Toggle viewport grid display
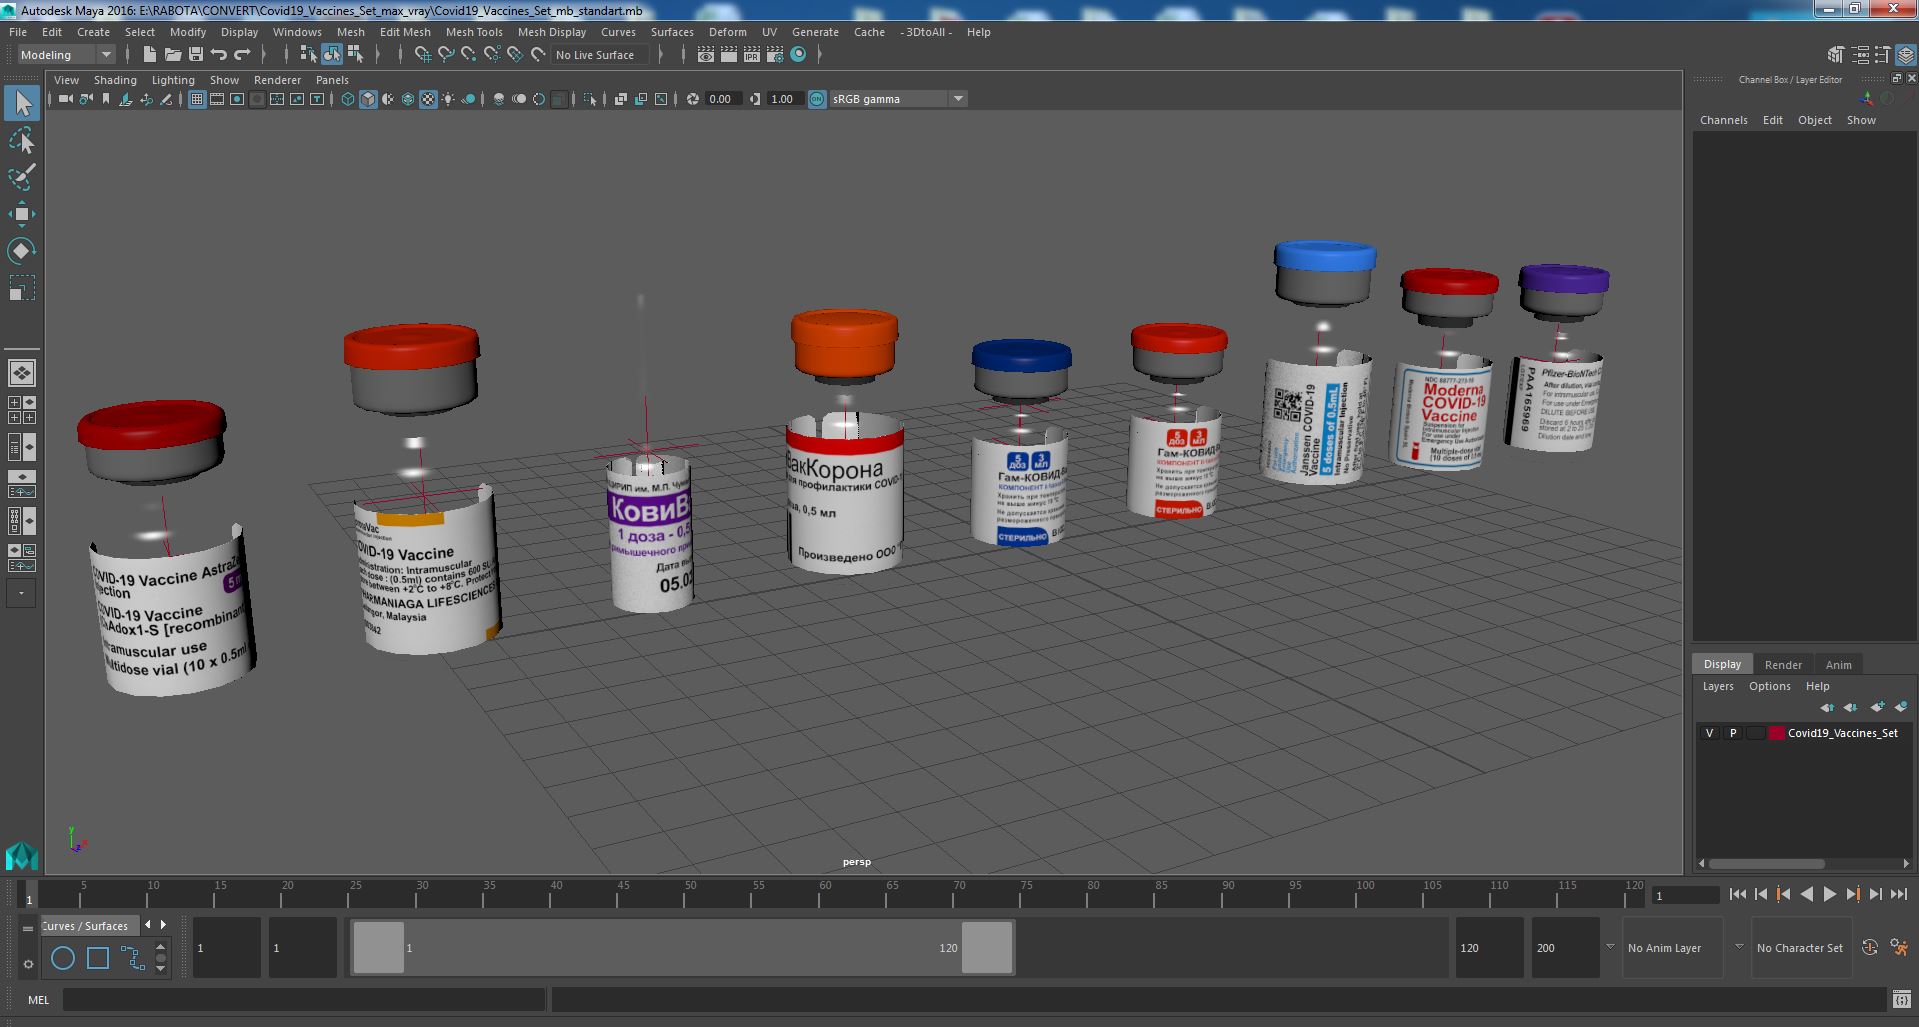Viewport: 1919px width, 1027px height. click(196, 99)
